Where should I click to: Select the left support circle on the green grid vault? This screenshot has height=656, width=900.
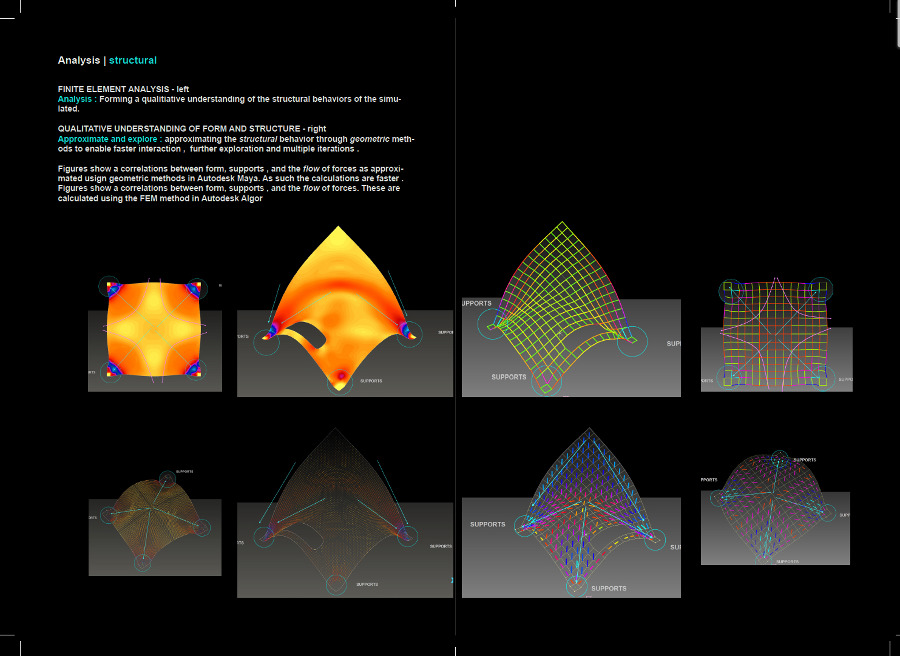490,325
